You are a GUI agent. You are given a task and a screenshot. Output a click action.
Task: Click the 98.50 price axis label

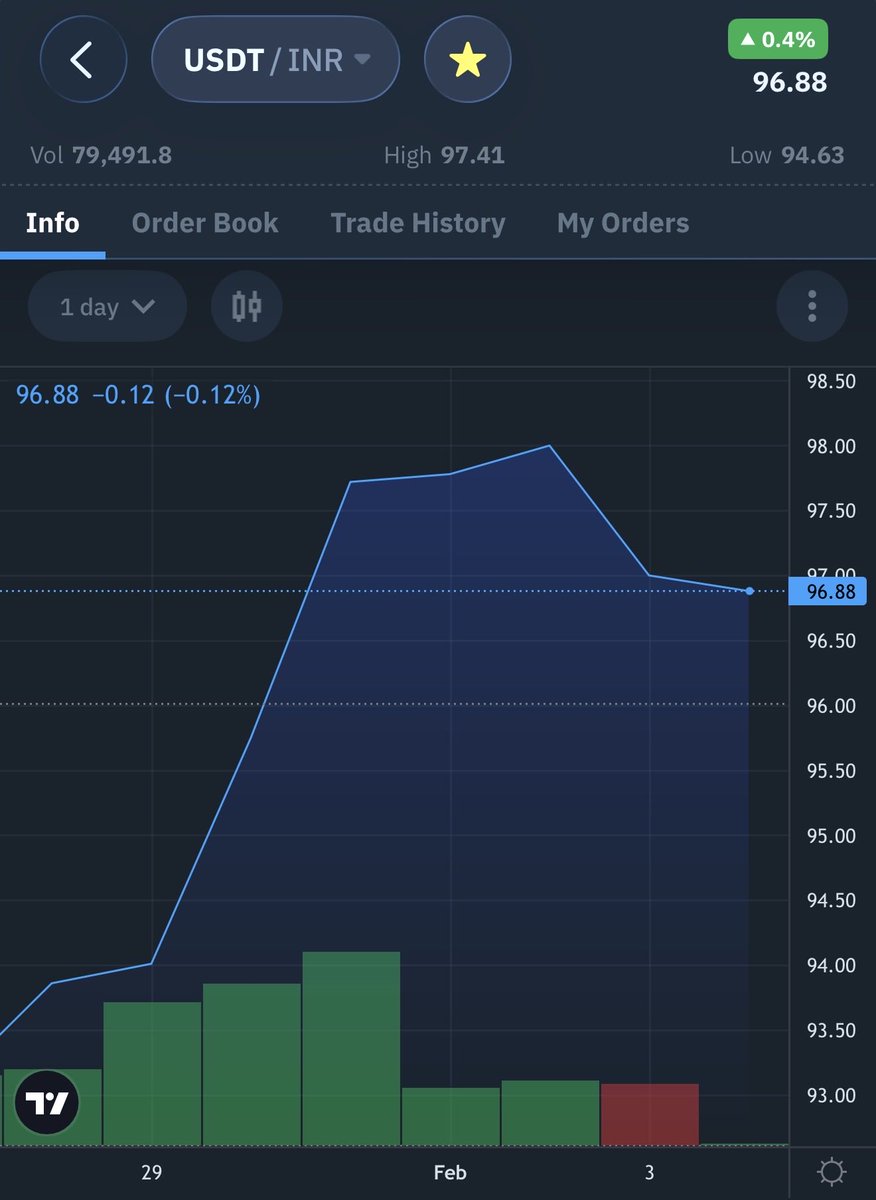click(x=831, y=381)
